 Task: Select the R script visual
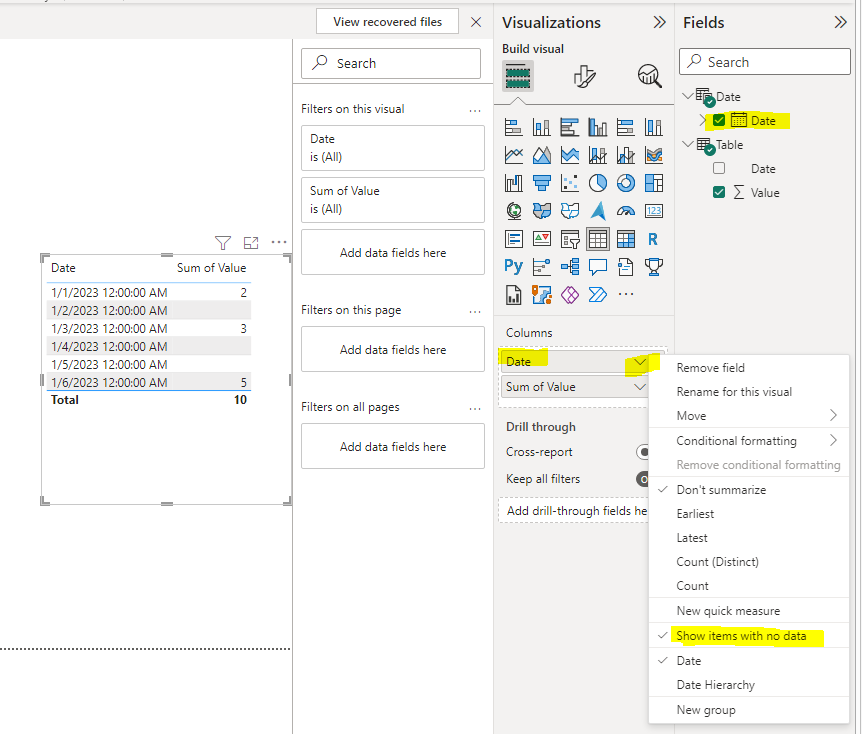(x=654, y=239)
